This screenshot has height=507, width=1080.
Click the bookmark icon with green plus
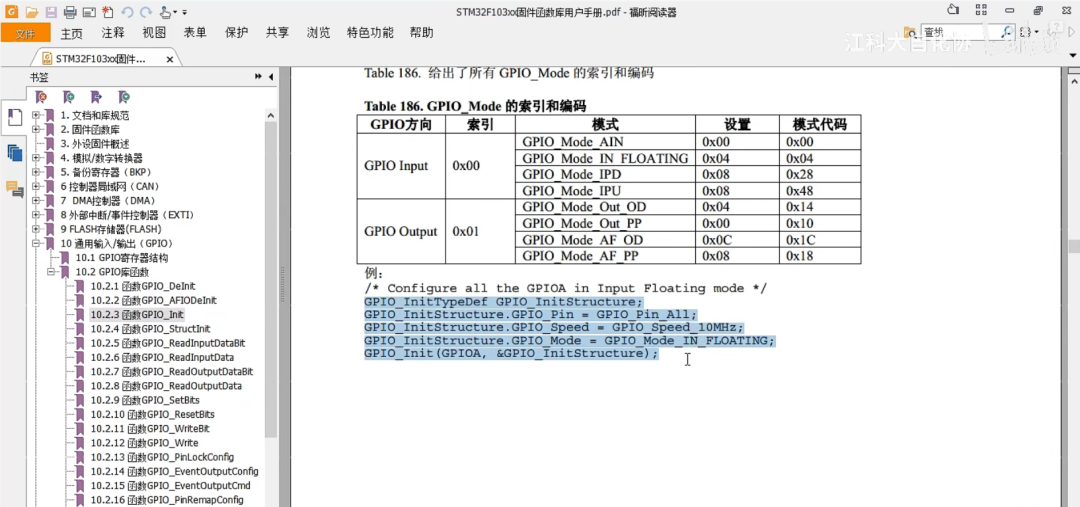pos(69,96)
